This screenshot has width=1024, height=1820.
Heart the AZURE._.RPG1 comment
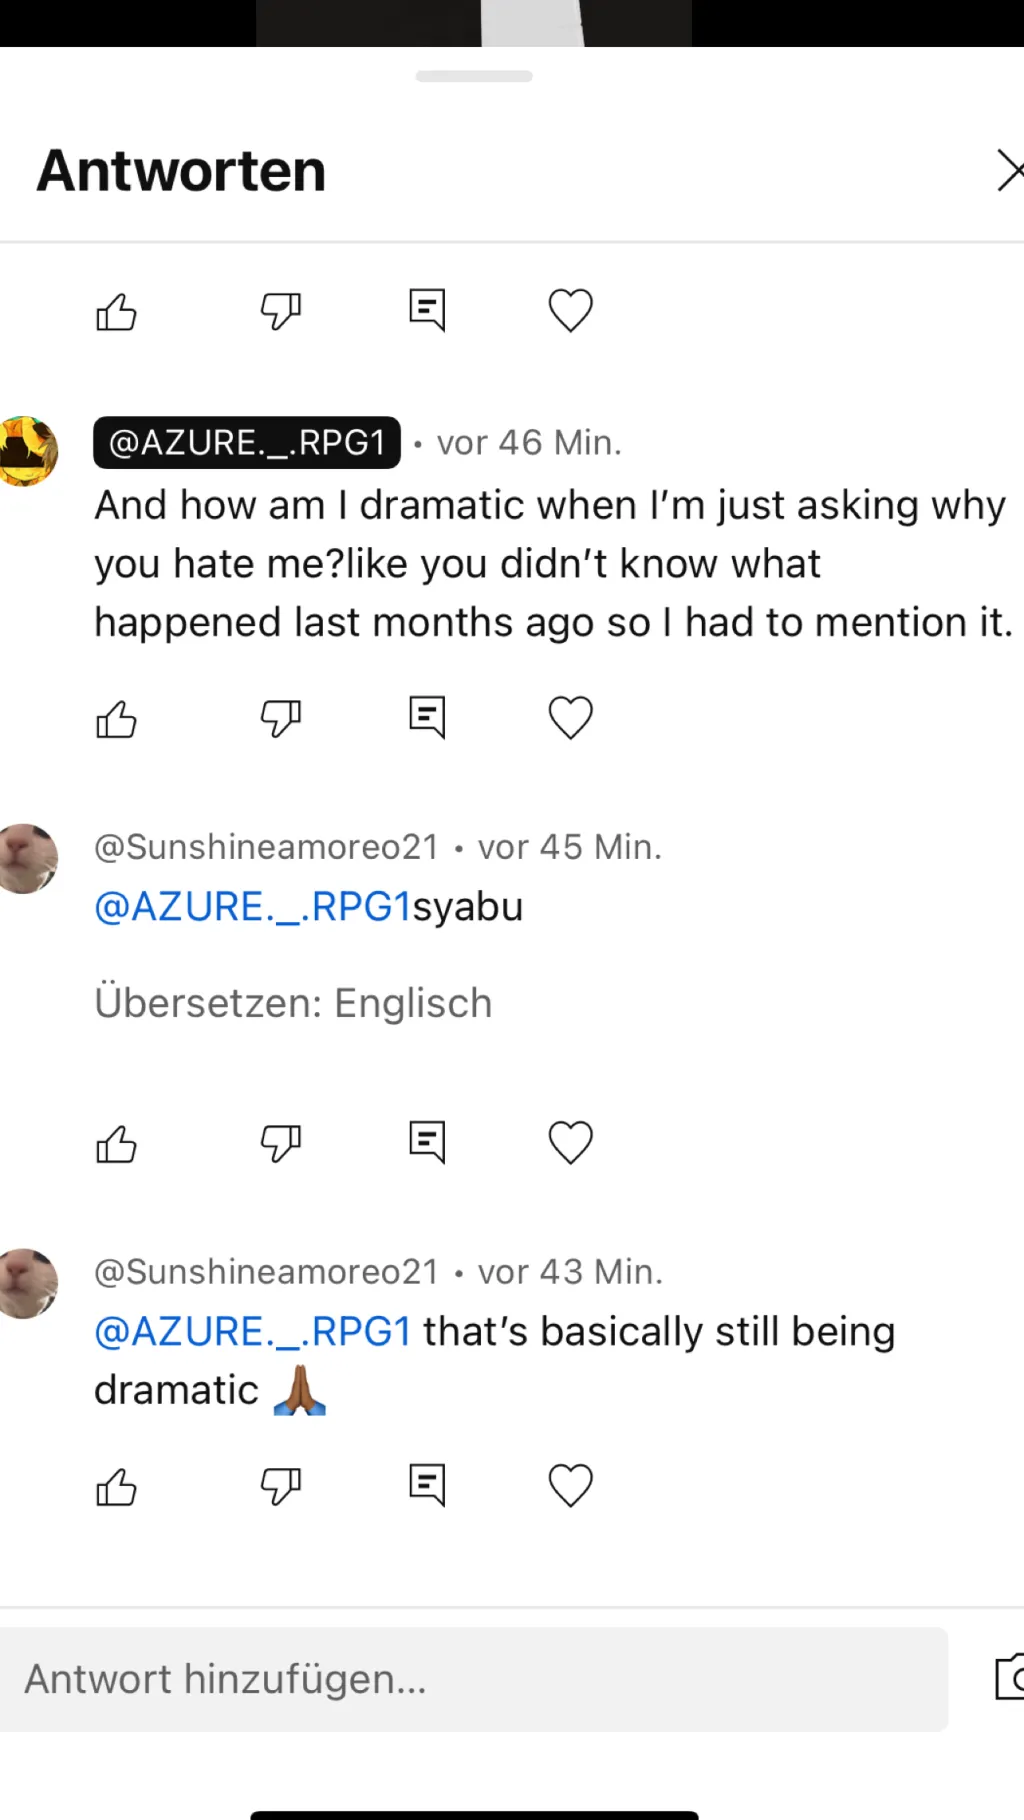571,717
